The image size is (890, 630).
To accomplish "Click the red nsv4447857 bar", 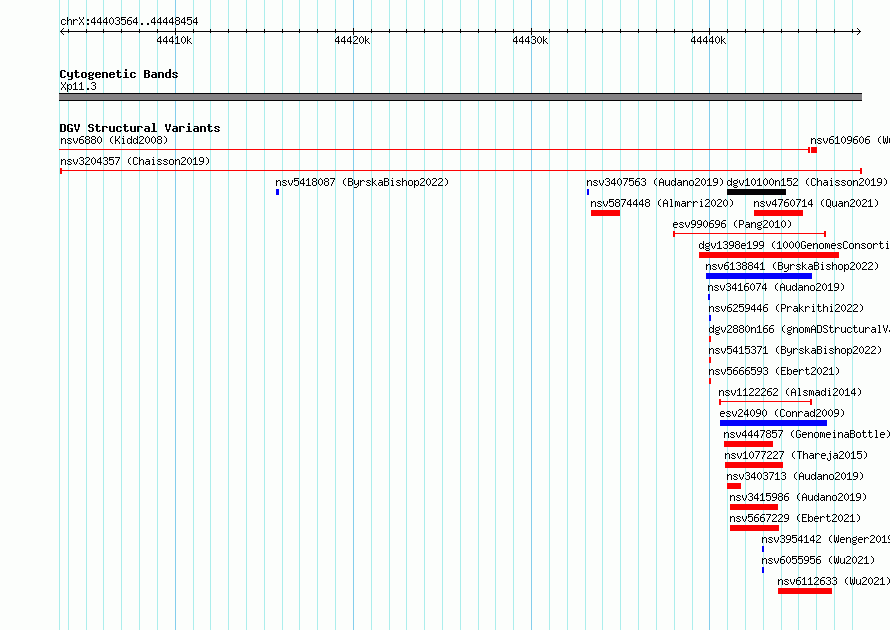I will [x=748, y=444].
